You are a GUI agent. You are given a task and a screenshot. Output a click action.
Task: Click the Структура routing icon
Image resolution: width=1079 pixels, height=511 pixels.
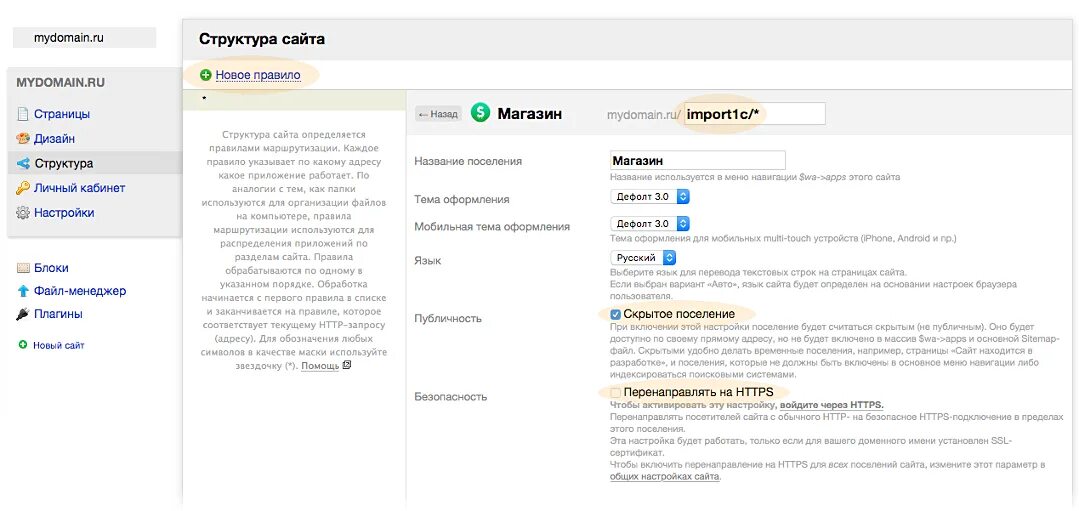coord(23,163)
